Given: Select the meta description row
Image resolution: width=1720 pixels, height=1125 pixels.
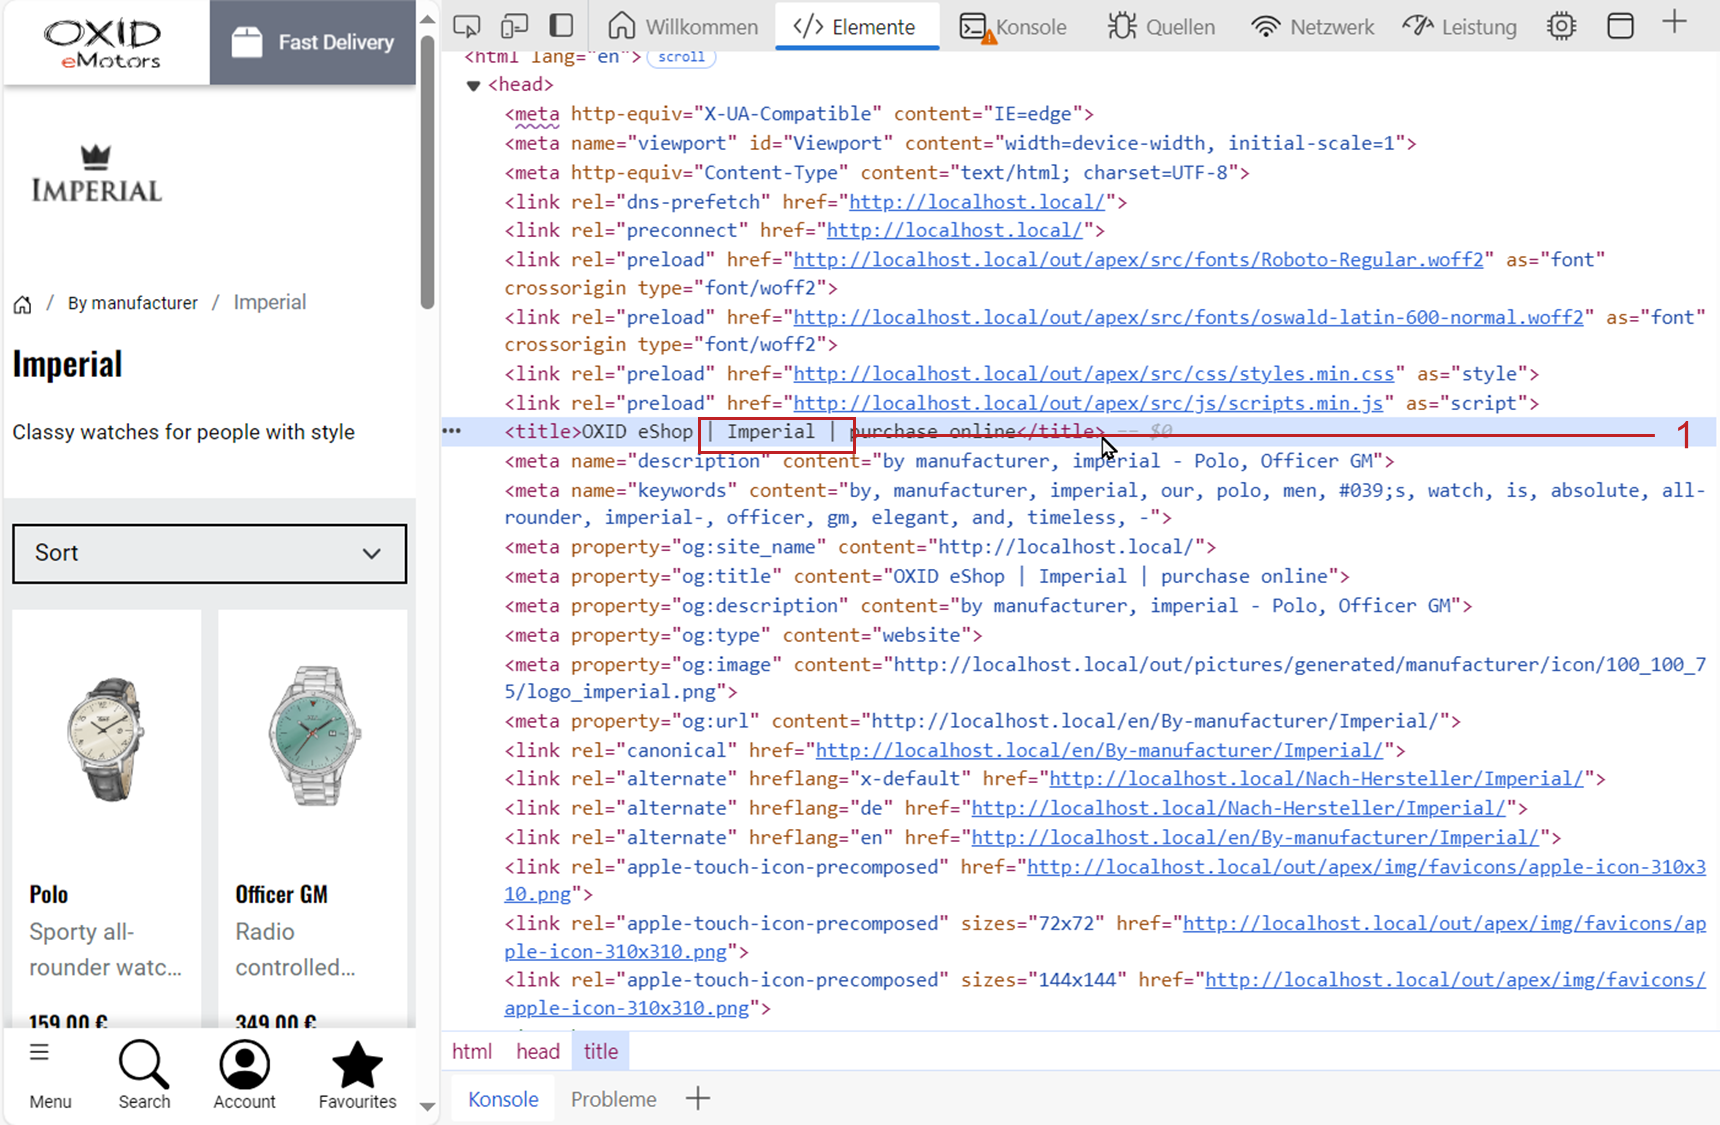Looking at the screenshot, I should coord(949,460).
